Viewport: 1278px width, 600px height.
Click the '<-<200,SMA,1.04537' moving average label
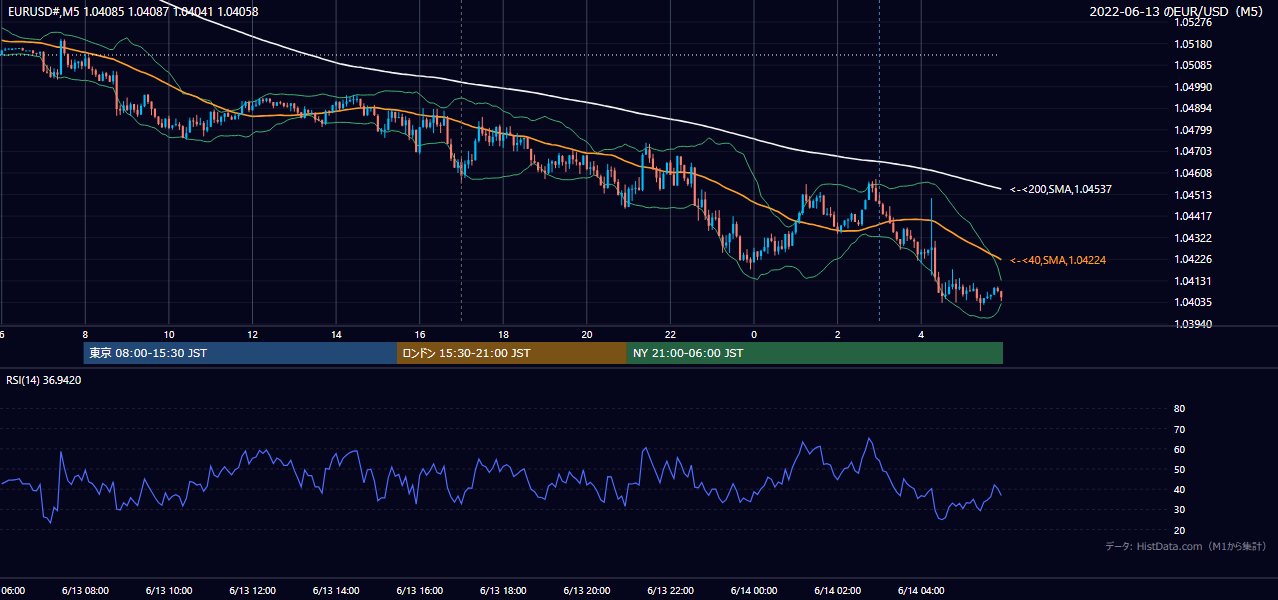click(1061, 189)
